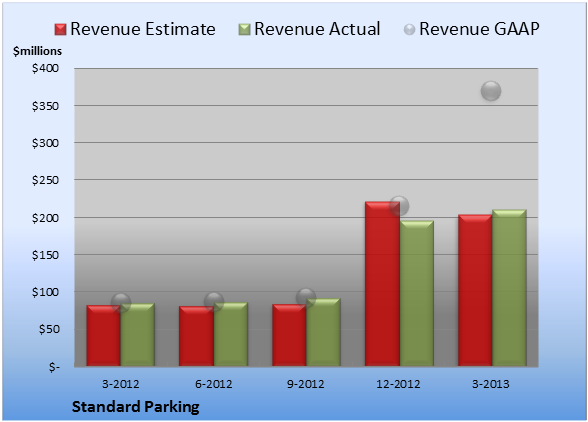The image size is (588, 422).
Task: Click the Standard Parking chart title
Action: (136, 407)
